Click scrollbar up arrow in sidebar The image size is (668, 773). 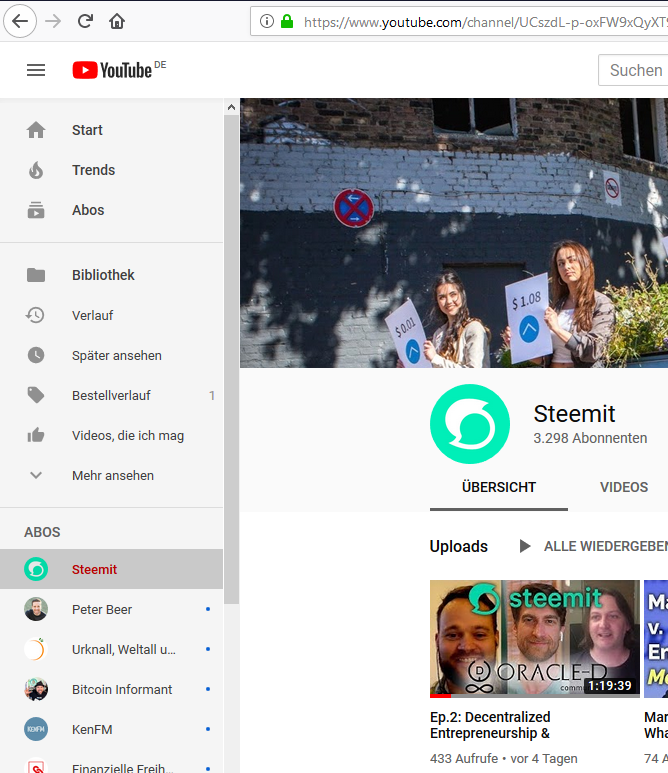pos(231,106)
